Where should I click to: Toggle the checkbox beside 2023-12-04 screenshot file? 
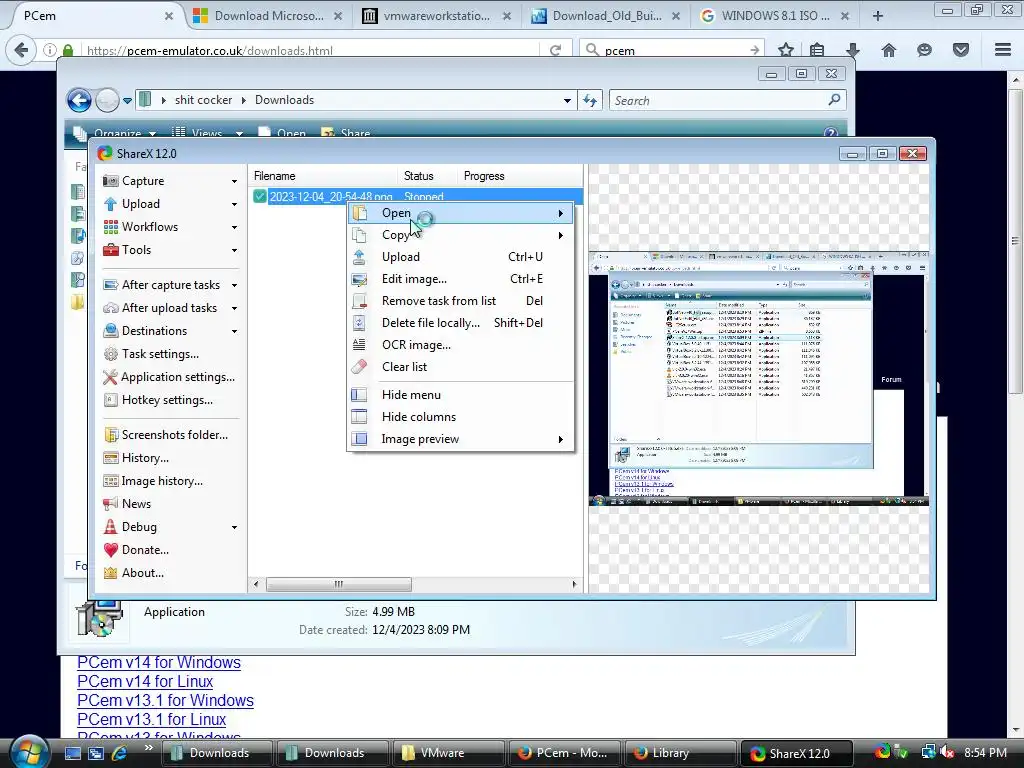tap(259, 197)
